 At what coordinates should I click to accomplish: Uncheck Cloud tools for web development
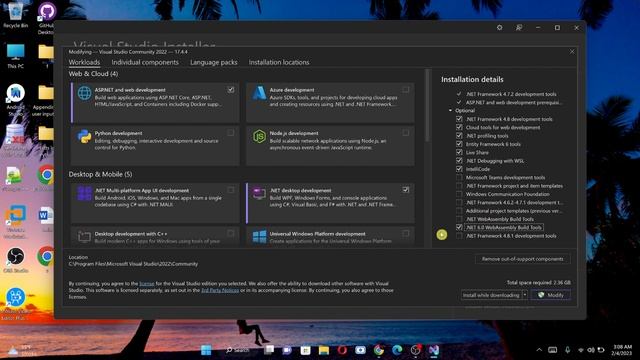(459, 127)
